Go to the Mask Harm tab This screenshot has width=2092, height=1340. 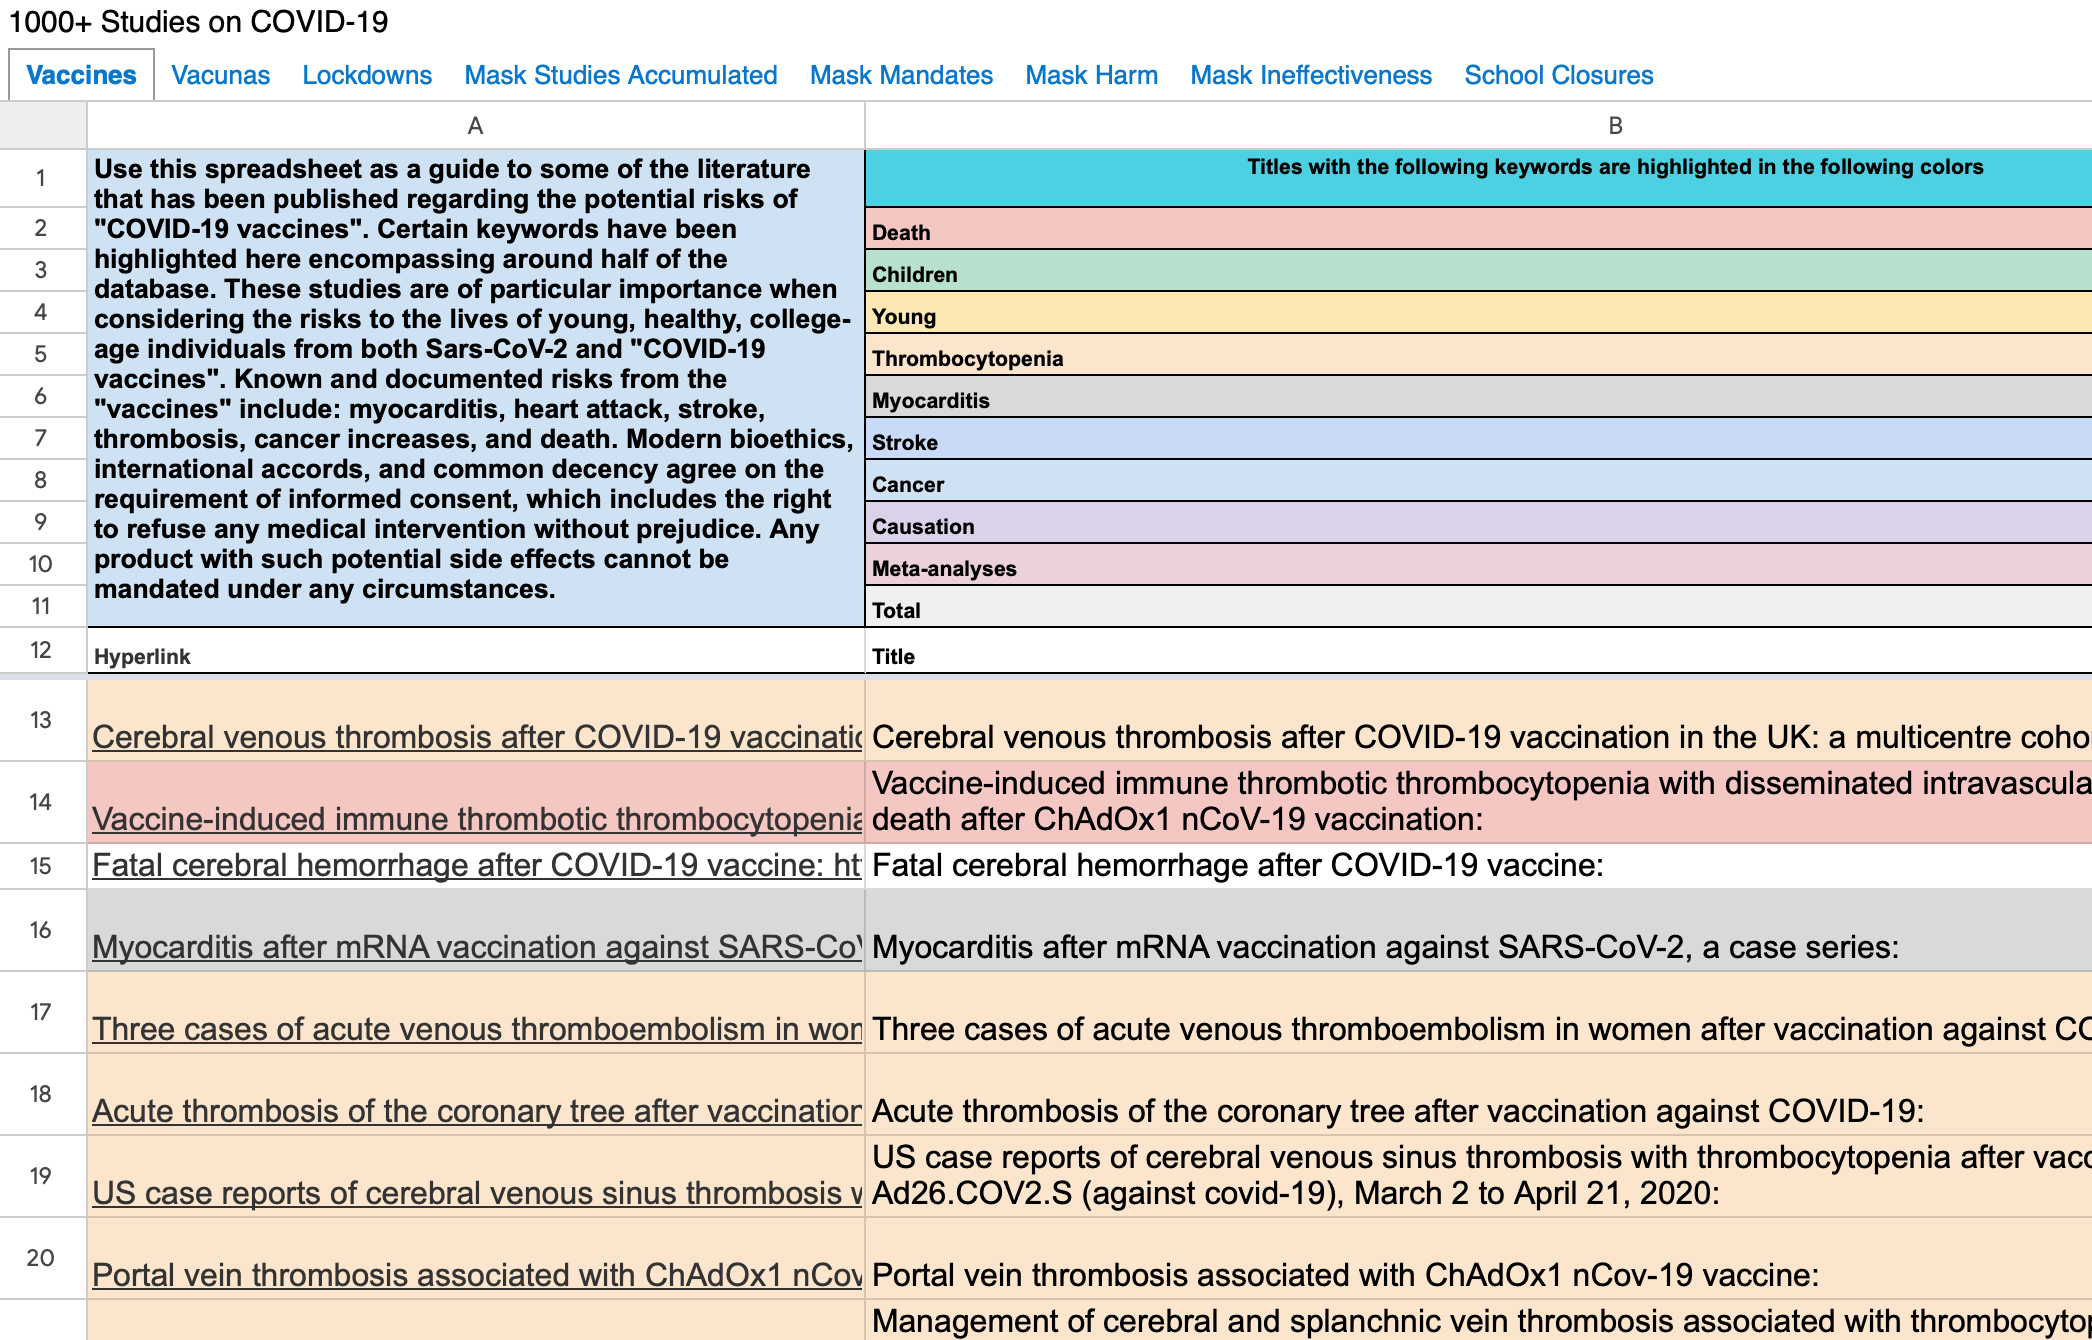coord(1091,75)
